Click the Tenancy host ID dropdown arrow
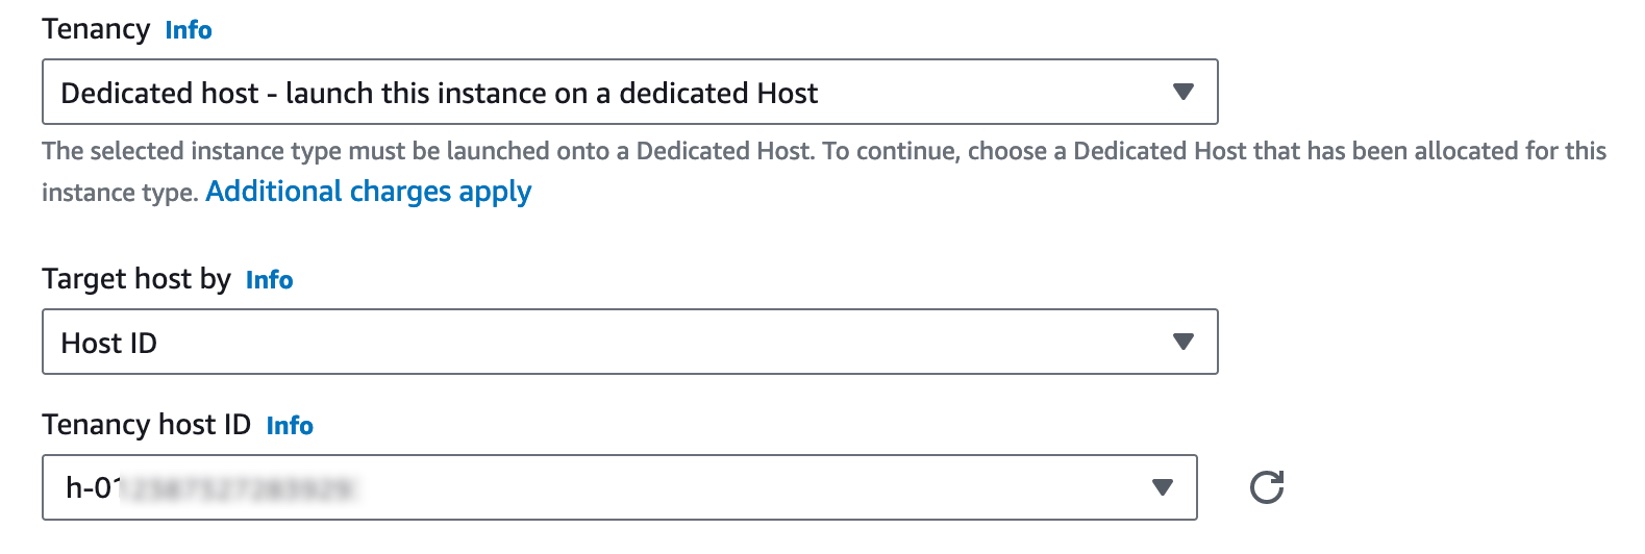This screenshot has height=554, width=1645. point(1162,488)
